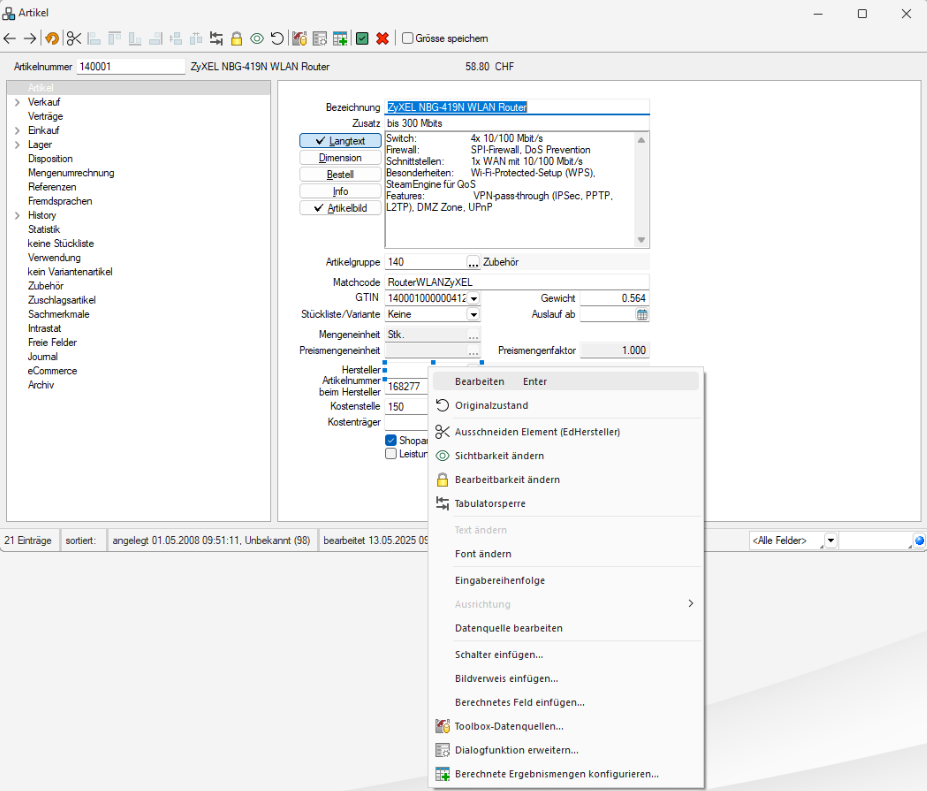Click the align top edges toolbar icon
Viewport: 927px width, 791px height.
click(x=114, y=38)
